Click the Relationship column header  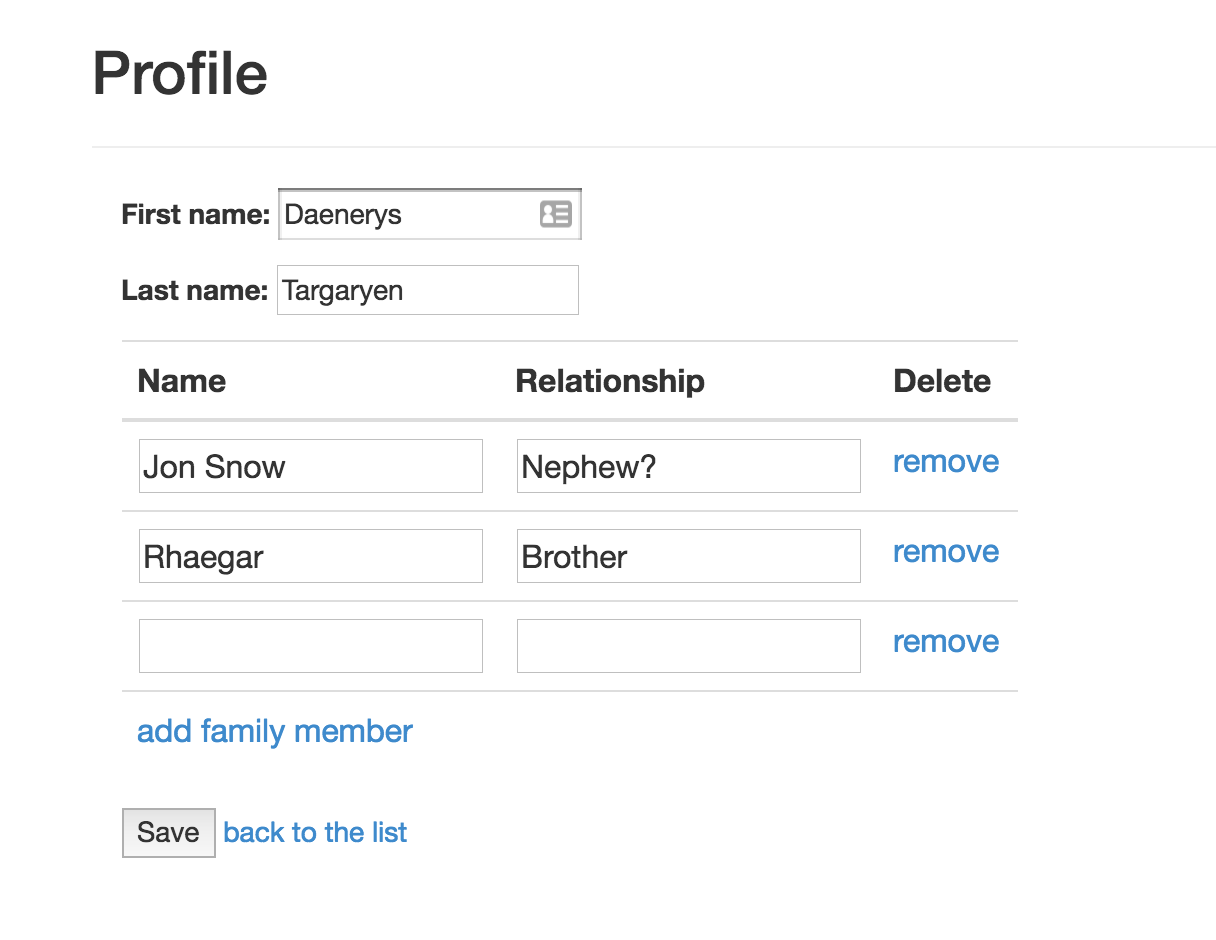(610, 381)
